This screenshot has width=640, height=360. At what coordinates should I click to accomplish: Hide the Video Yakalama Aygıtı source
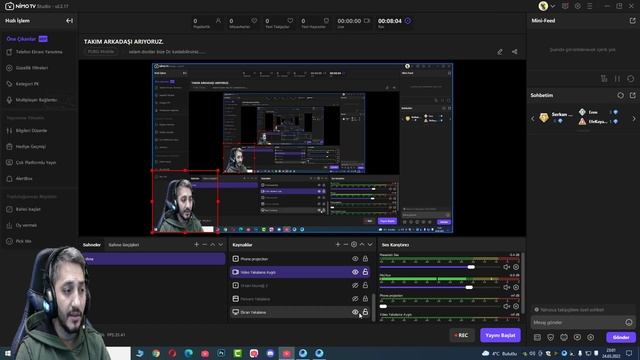pos(355,272)
